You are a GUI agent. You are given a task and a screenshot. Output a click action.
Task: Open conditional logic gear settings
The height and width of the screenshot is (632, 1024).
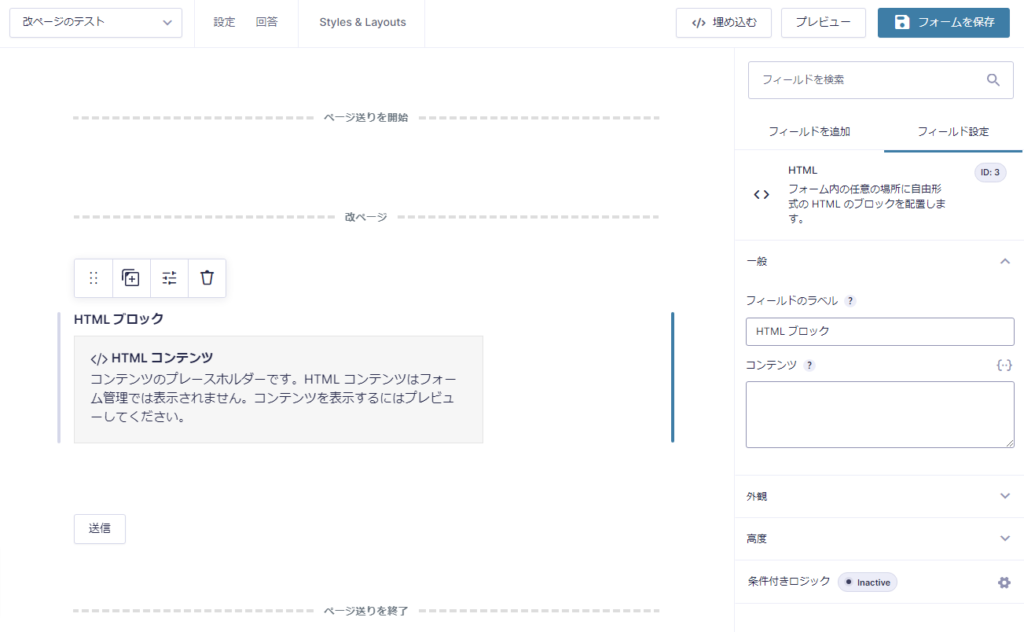coord(1004,582)
